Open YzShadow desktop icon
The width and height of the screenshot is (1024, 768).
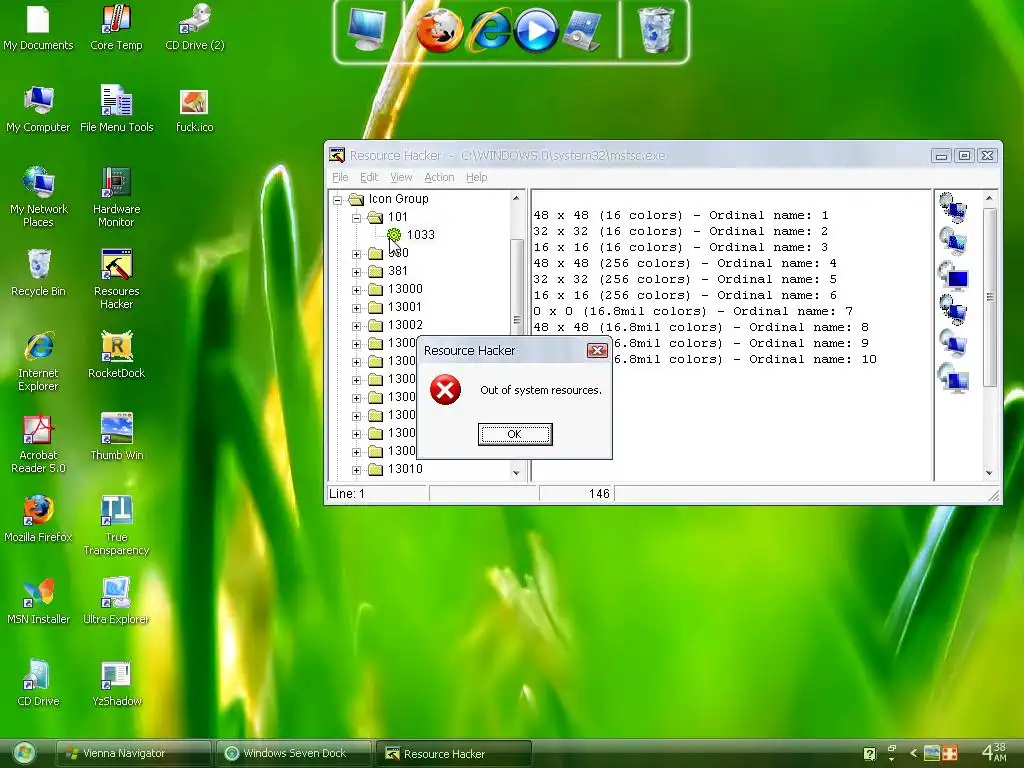coord(116,683)
